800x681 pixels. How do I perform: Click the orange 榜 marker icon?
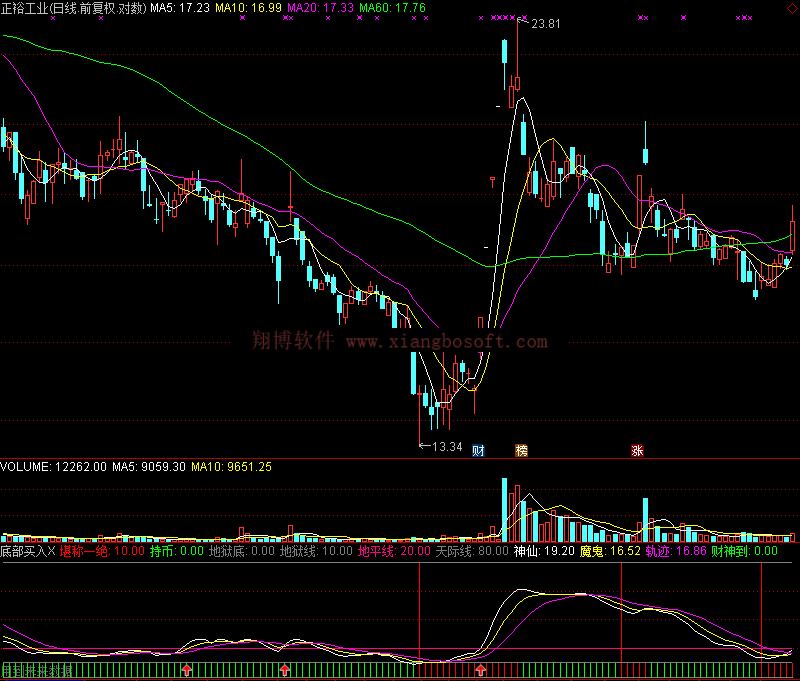pyautogui.click(x=521, y=450)
